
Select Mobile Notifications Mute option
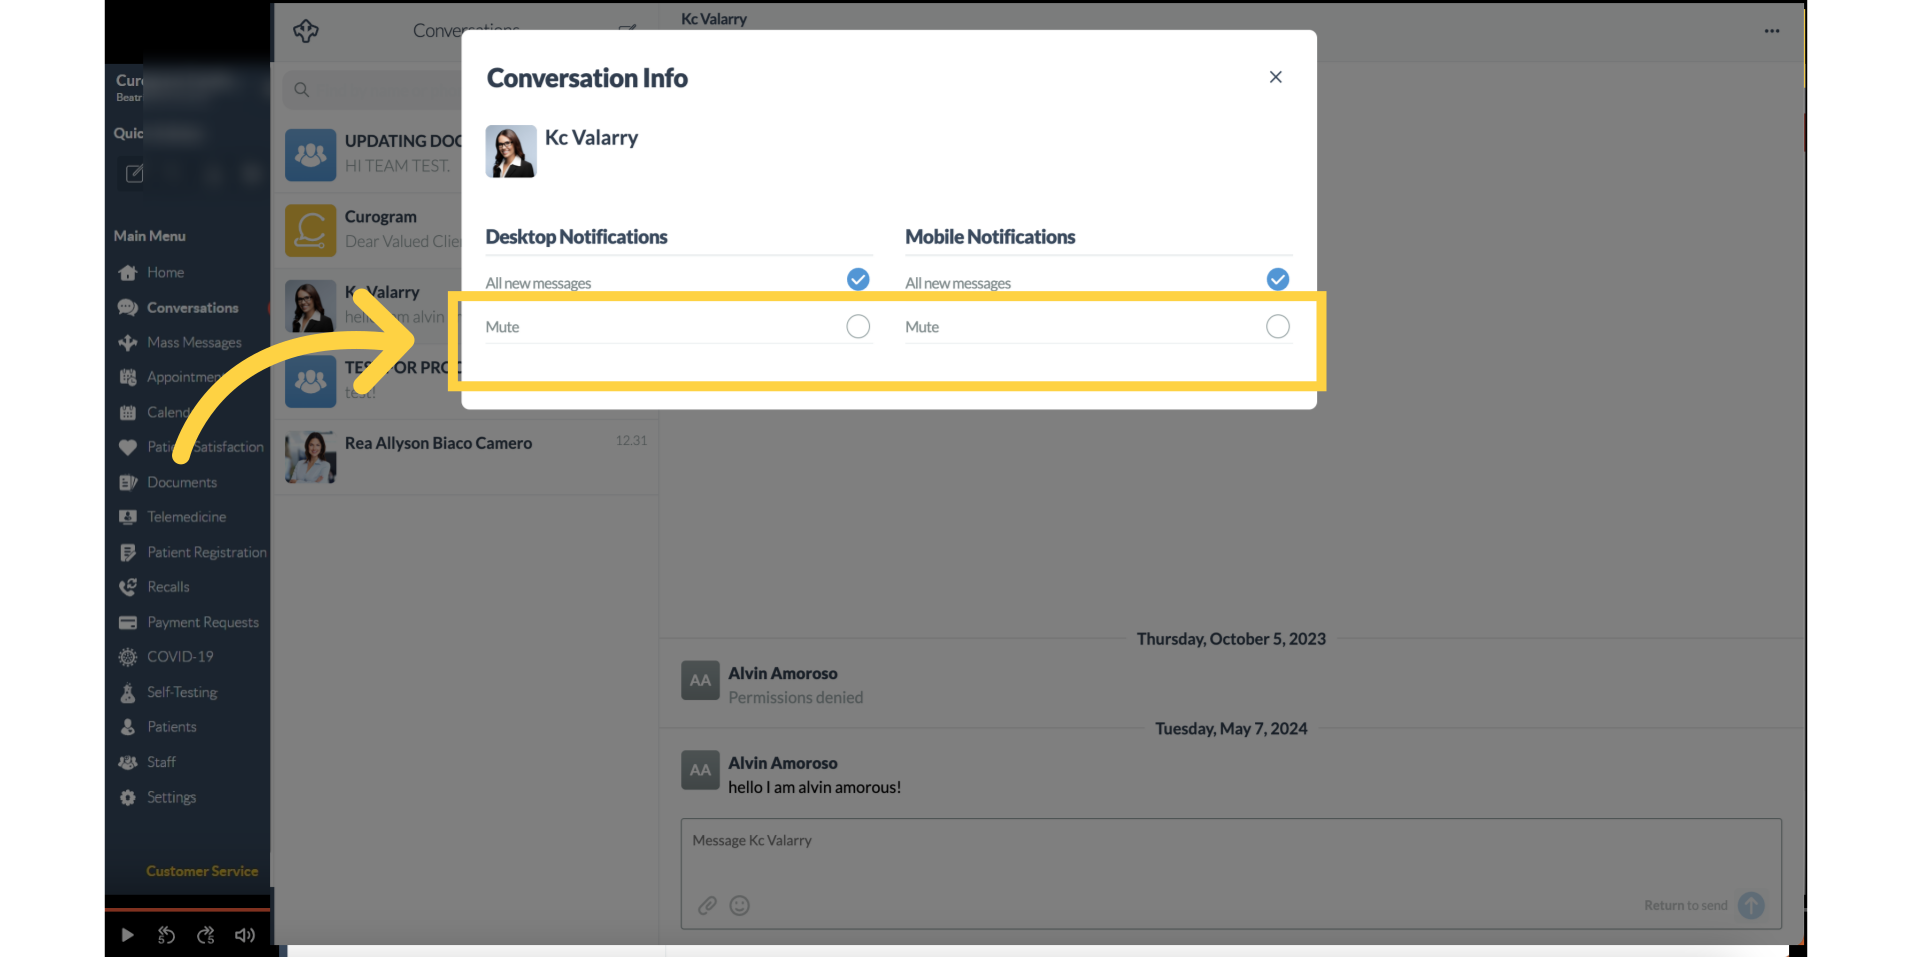(x=1277, y=327)
